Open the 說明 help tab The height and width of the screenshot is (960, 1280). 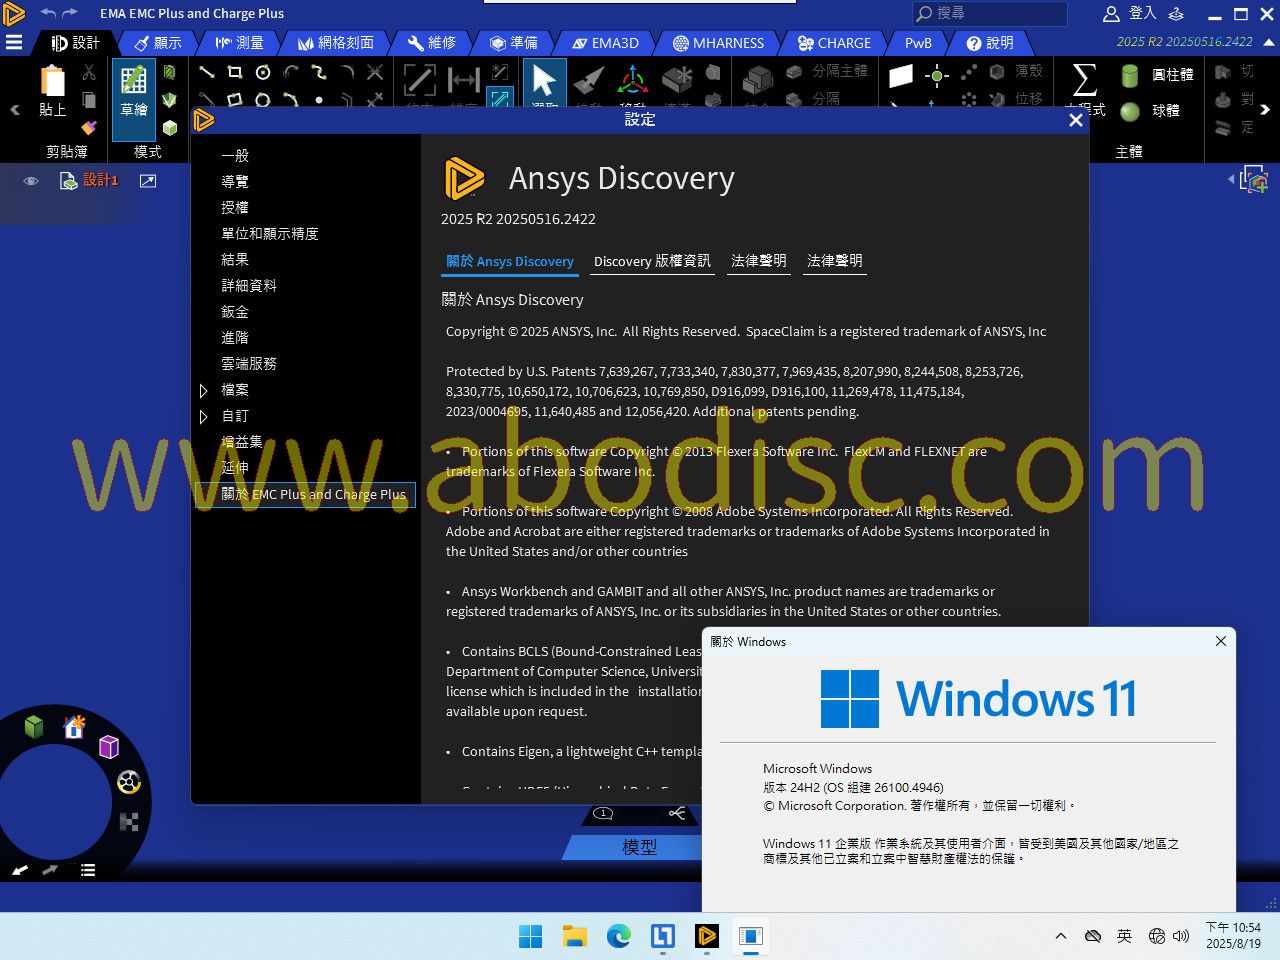coord(990,43)
